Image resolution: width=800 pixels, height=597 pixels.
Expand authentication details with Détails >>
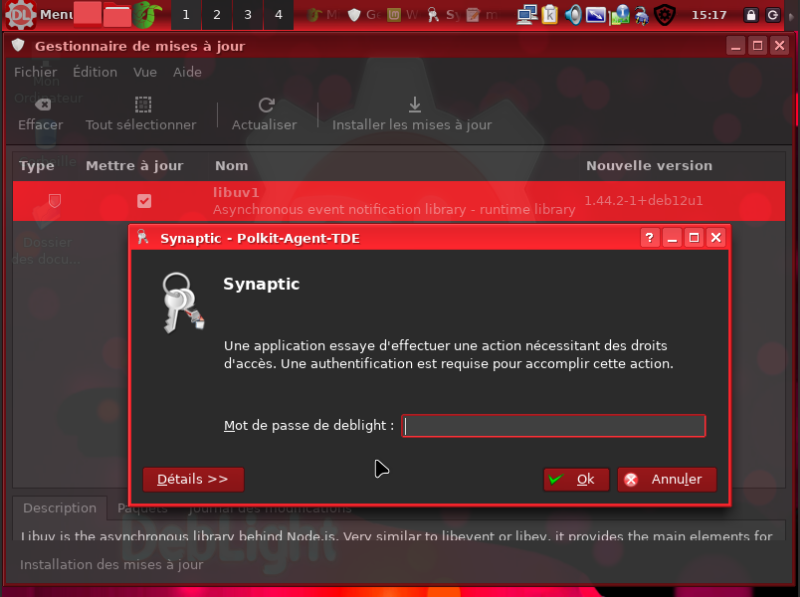pos(193,480)
